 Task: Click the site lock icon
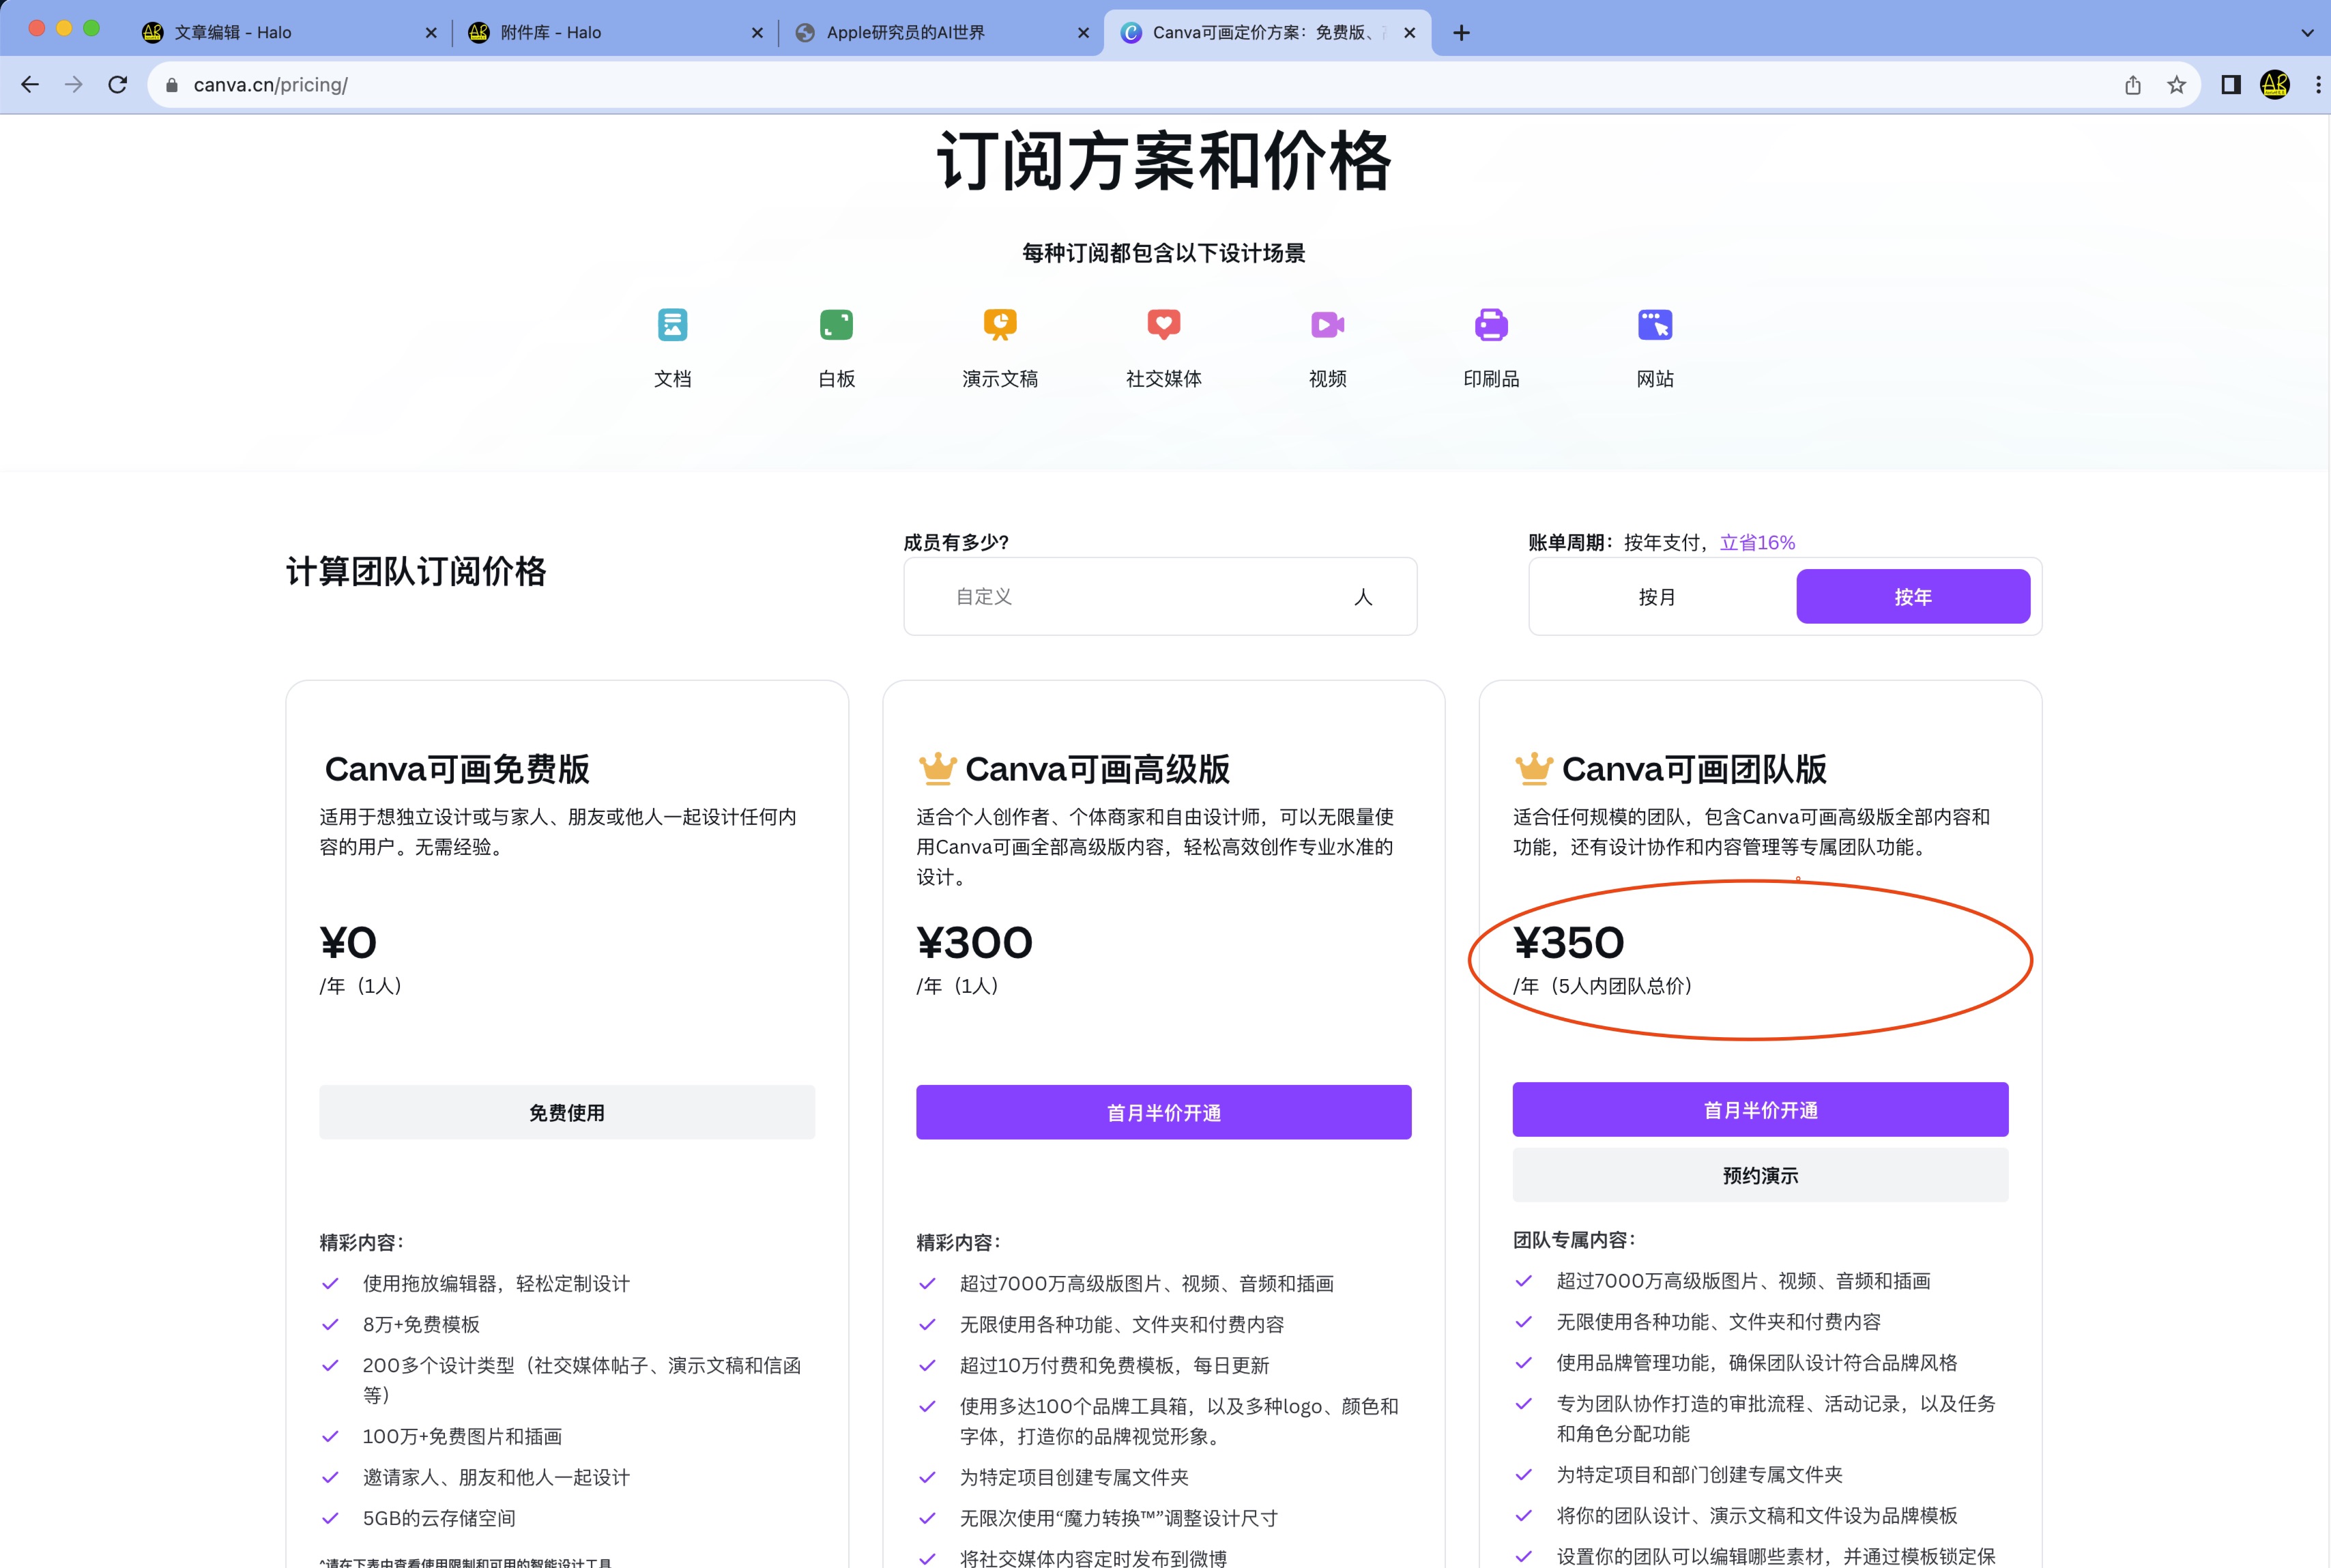pyautogui.click(x=172, y=85)
